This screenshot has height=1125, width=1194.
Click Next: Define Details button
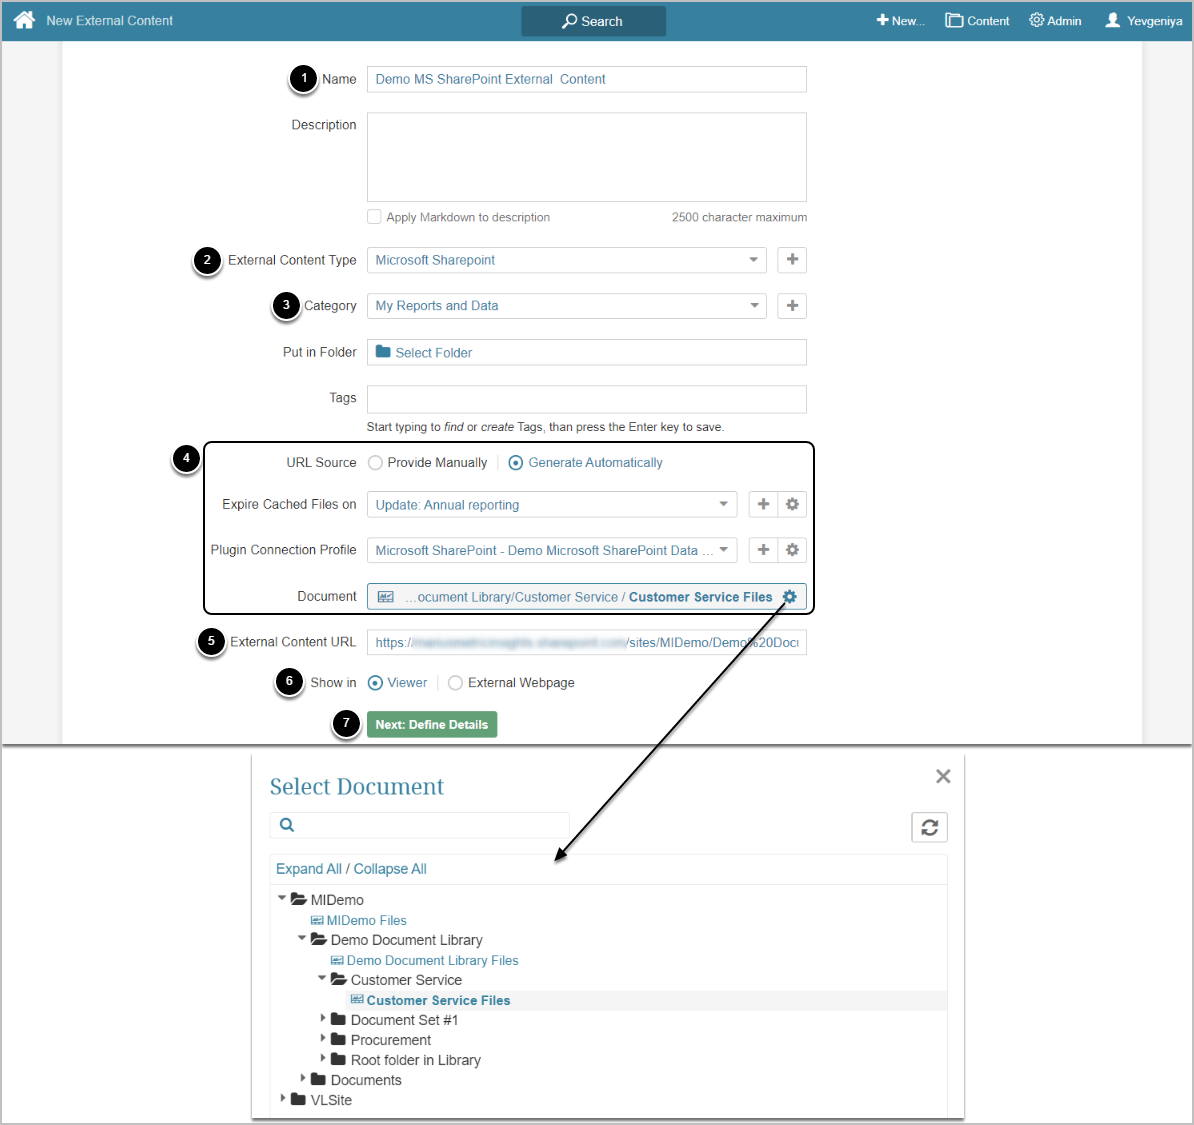(x=432, y=724)
